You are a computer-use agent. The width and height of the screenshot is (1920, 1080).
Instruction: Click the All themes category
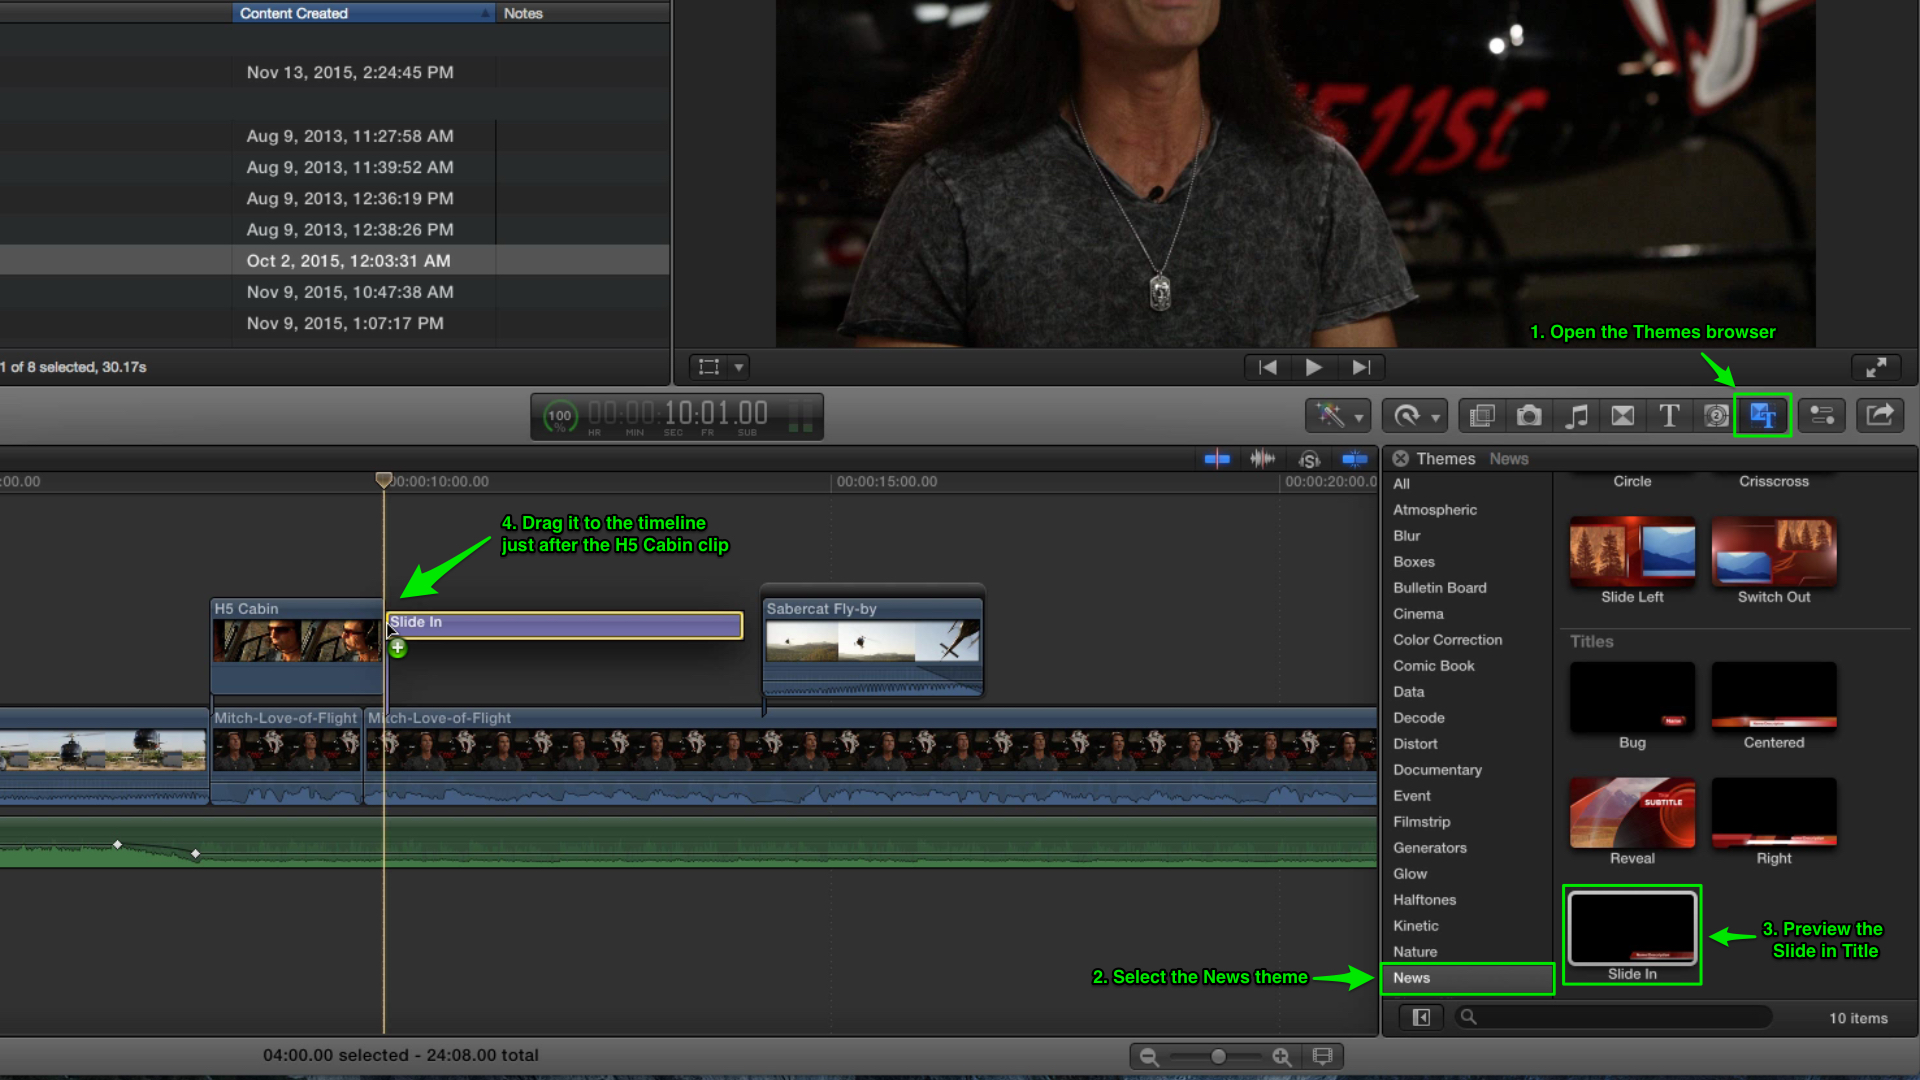tap(1402, 483)
